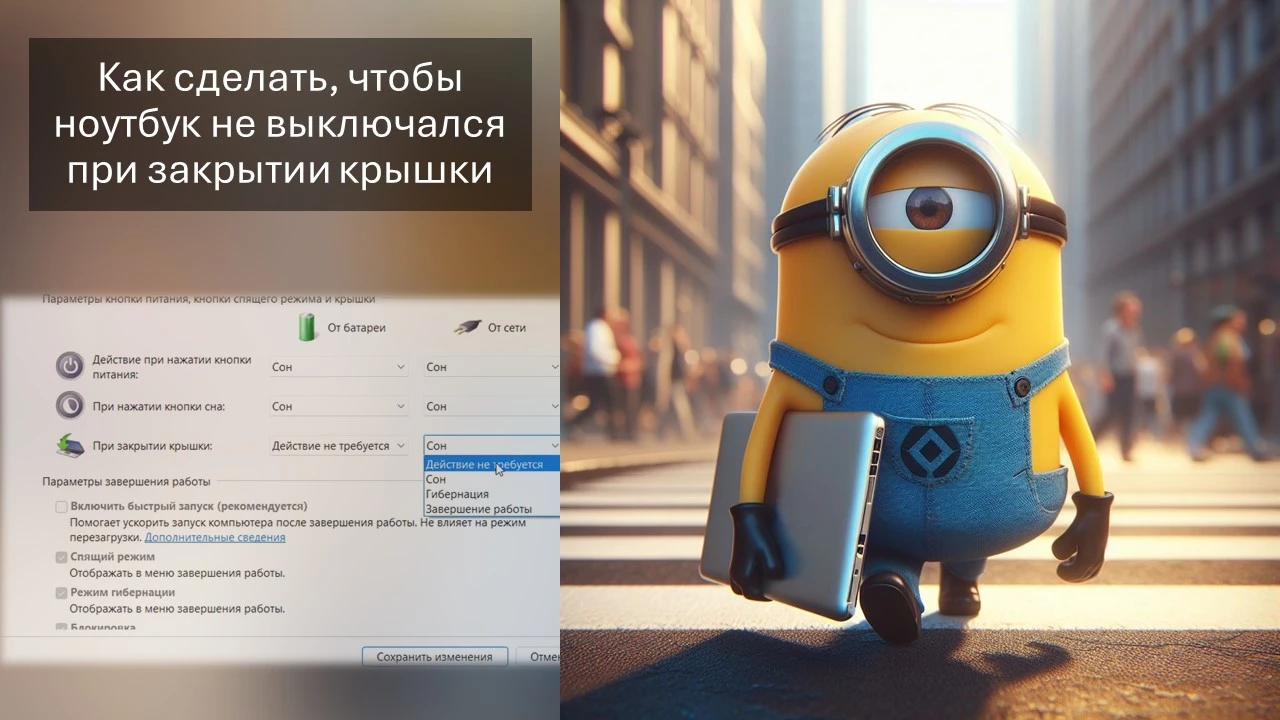Click the power plug icon beside От сети
Viewport: 1280px width, 720px height.
[467, 327]
